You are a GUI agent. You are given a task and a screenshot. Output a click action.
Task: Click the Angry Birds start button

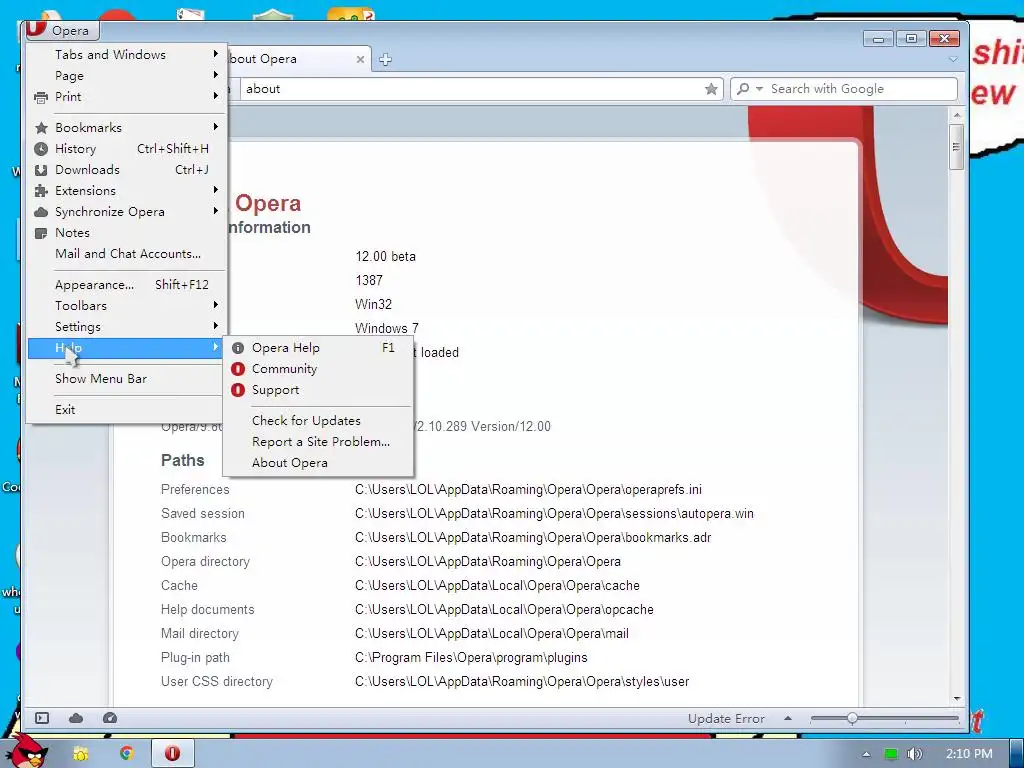click(27, 752)
